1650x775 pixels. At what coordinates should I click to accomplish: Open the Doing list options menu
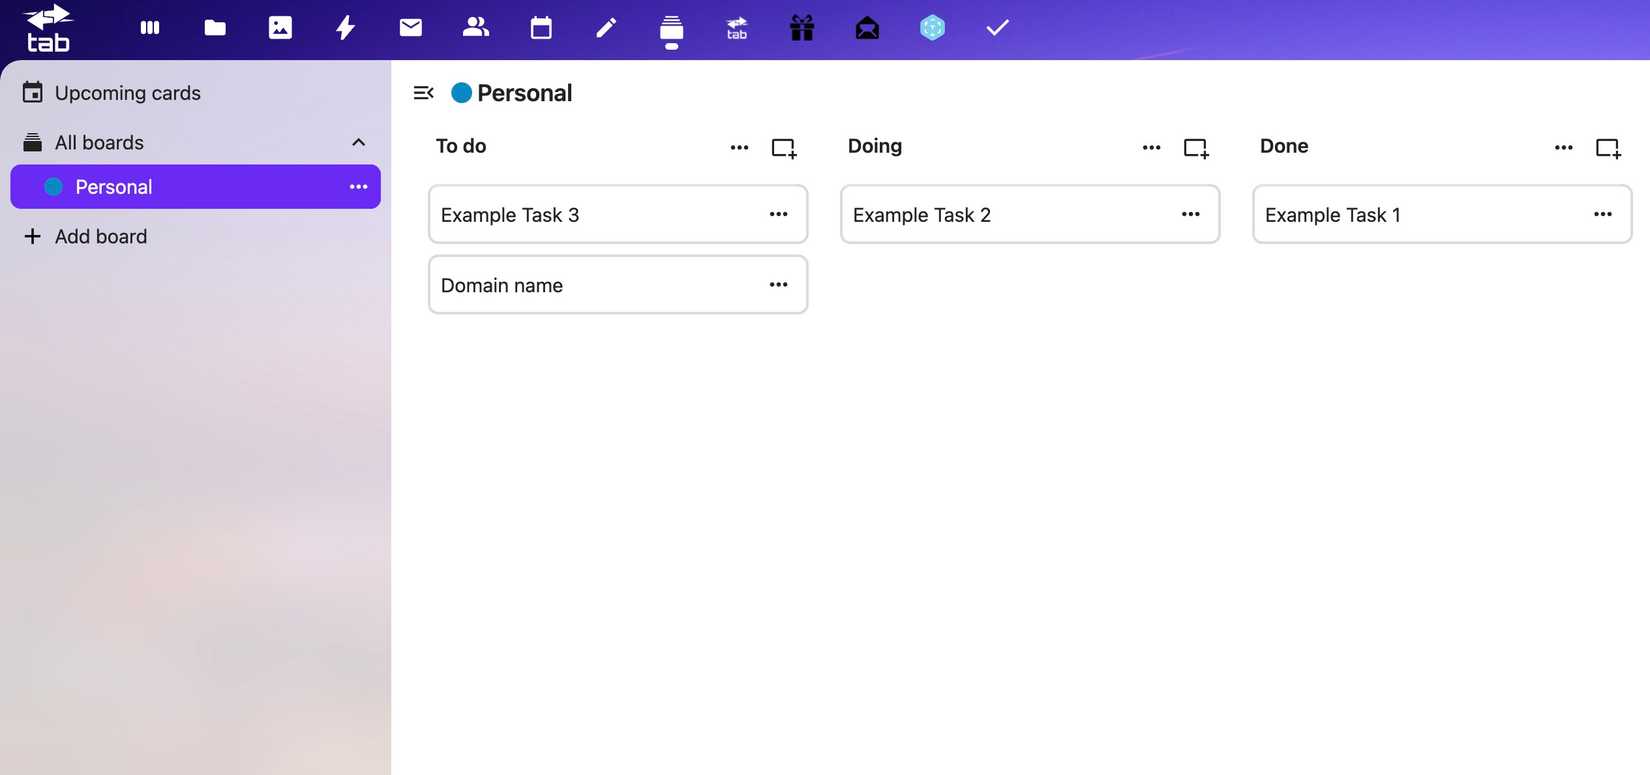pos(1151,148)
